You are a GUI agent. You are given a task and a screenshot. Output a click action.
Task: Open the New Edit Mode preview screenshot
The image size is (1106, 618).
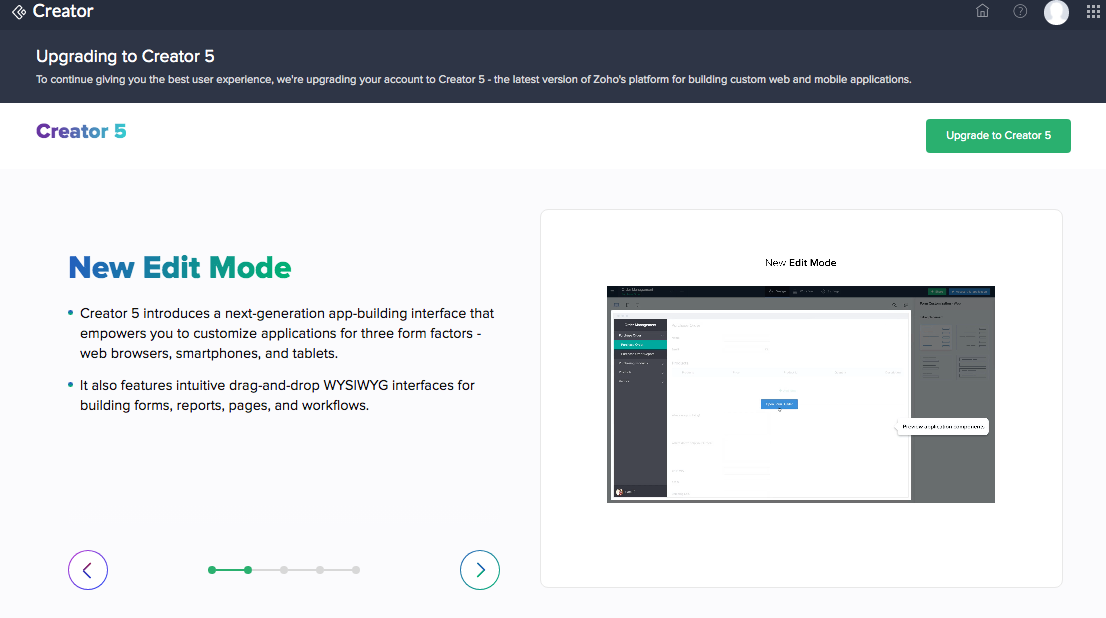801,394
